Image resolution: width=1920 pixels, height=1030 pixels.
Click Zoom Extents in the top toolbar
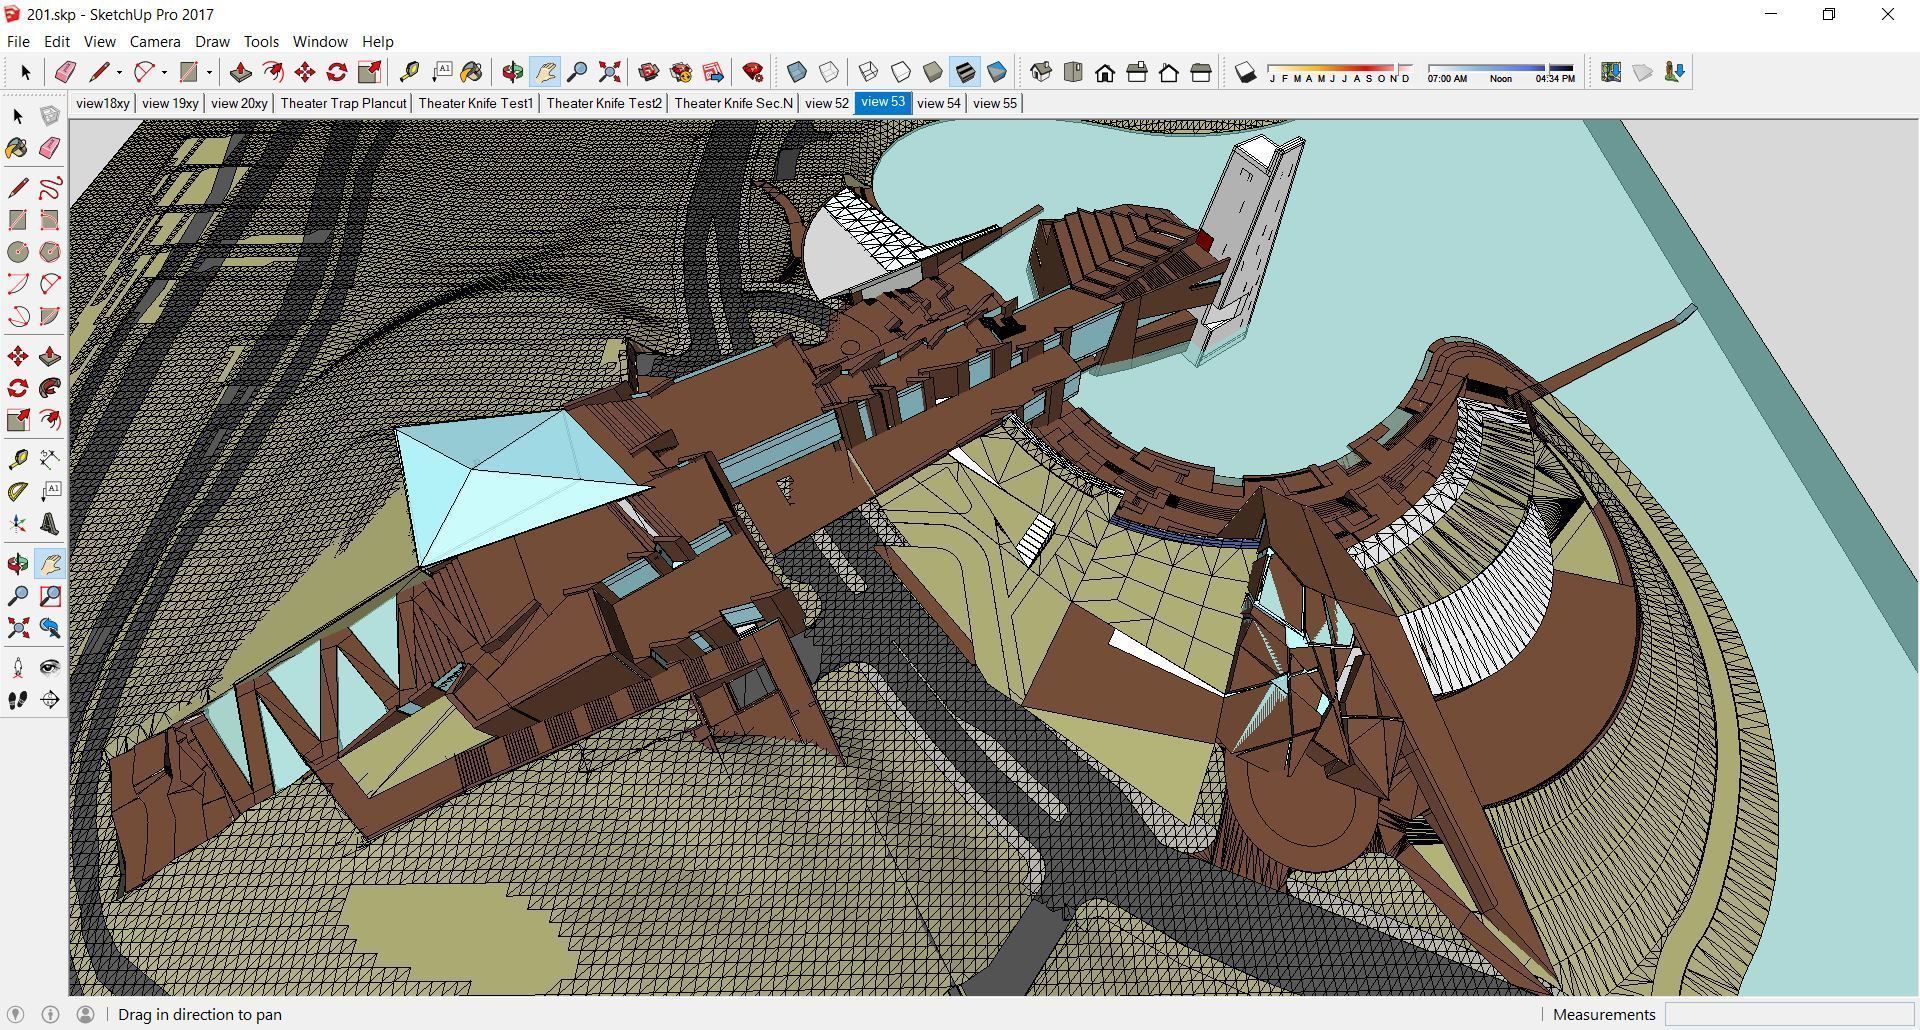tap(609, 72)
